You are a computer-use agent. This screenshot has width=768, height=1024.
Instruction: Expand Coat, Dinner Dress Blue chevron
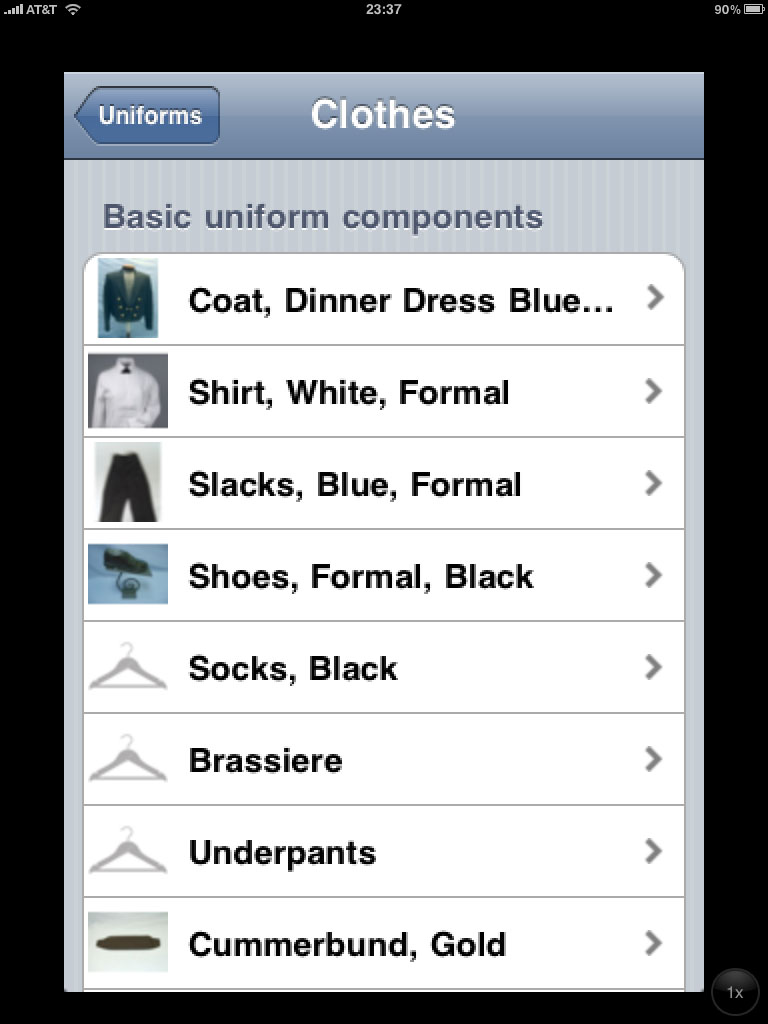click(655, 298)
